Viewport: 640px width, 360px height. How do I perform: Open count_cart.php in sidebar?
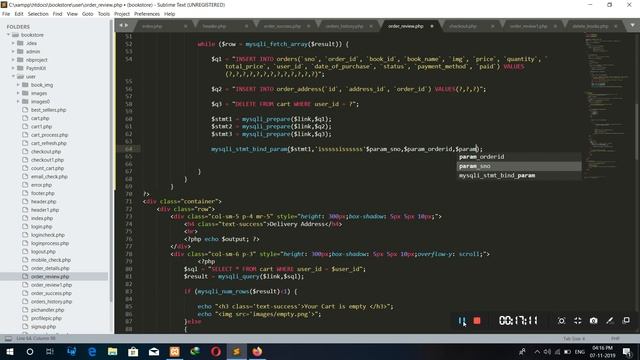(47, 168)
